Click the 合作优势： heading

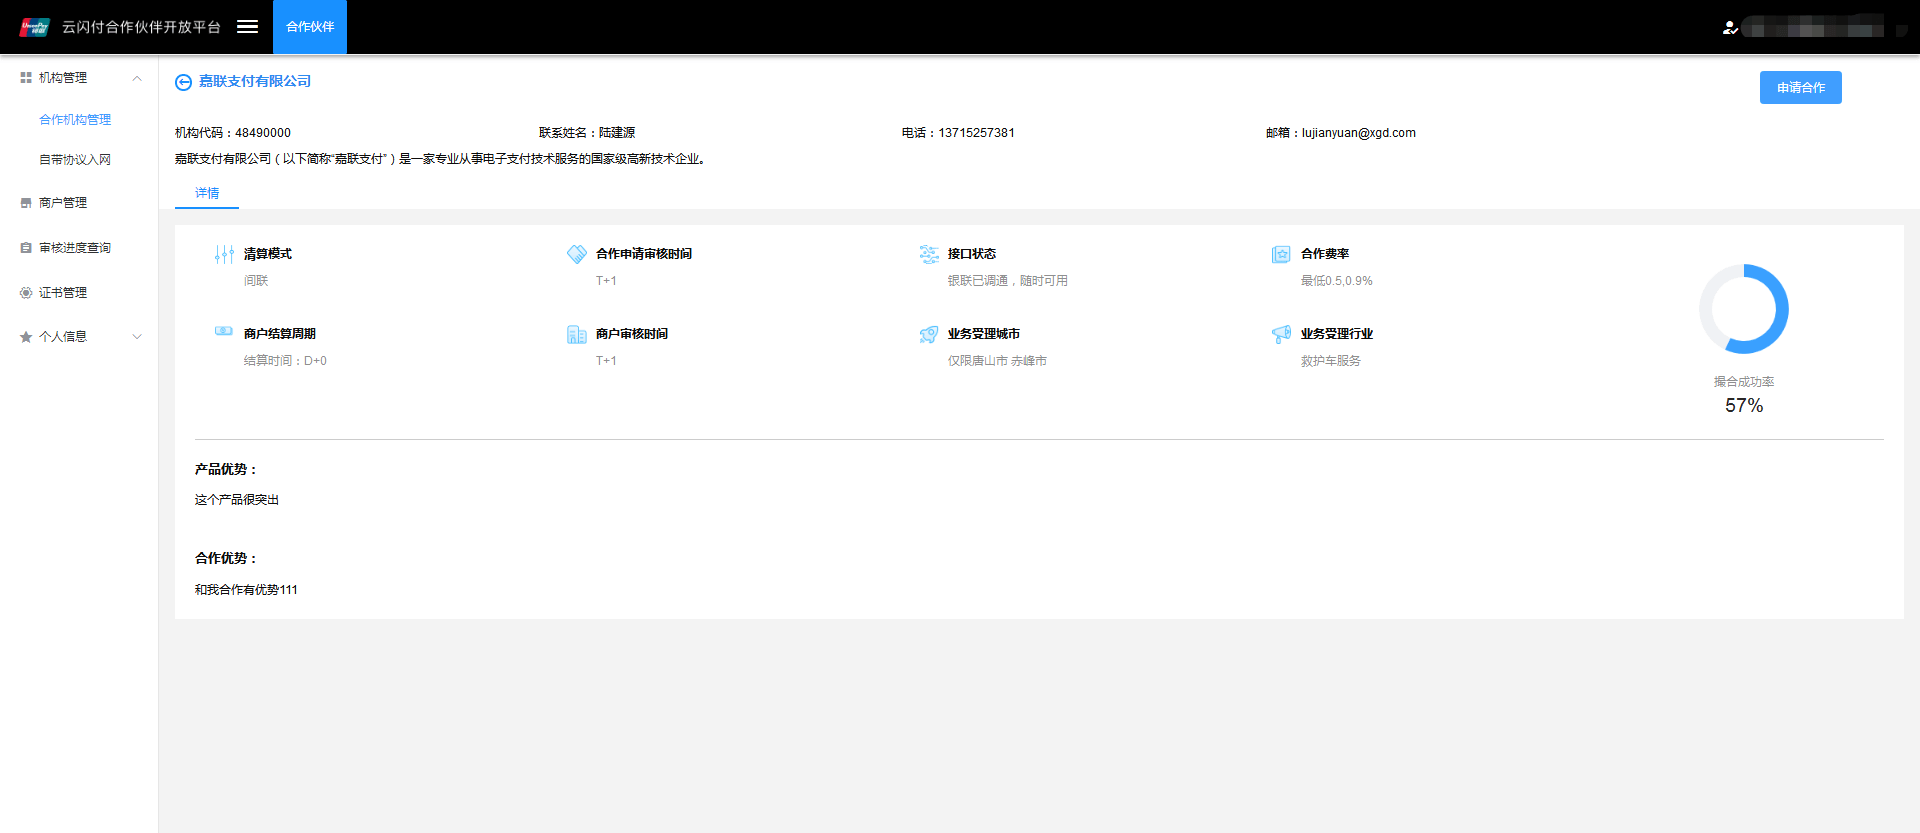[x=227, y=558]
